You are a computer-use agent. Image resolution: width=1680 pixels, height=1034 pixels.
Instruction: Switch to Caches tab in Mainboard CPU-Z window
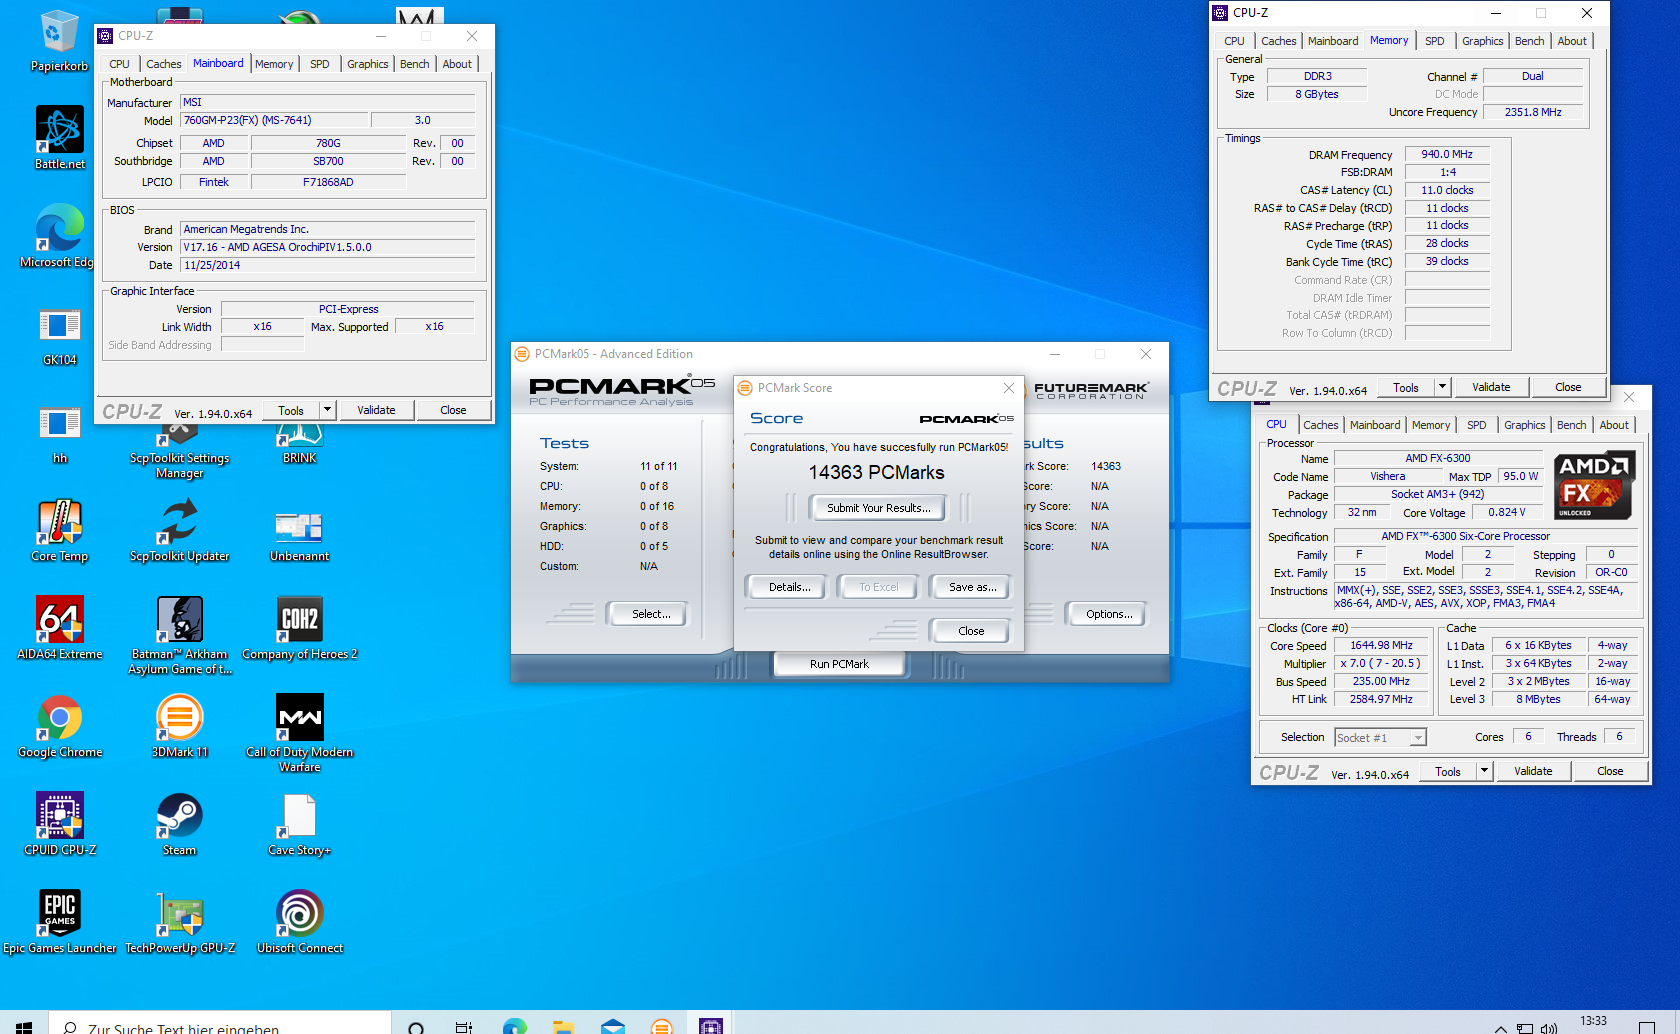click(x=164, y=64)
